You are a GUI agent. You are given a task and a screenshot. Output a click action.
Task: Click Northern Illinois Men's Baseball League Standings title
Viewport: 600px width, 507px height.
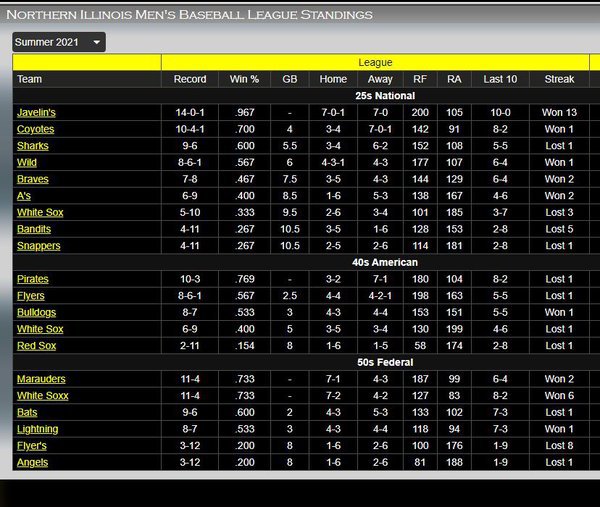pos(189,15)
